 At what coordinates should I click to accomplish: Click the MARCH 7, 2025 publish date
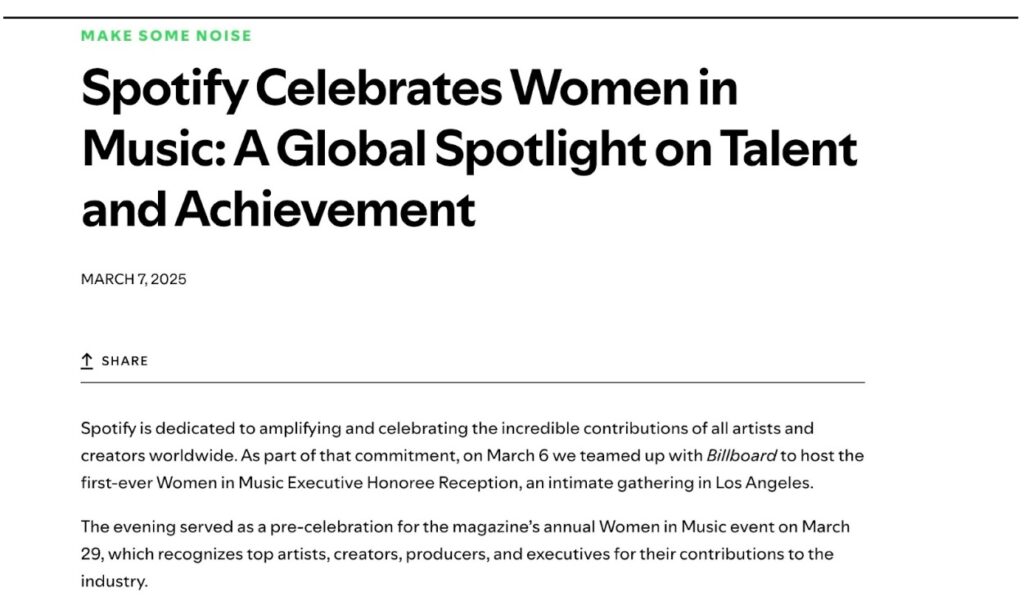133,279
